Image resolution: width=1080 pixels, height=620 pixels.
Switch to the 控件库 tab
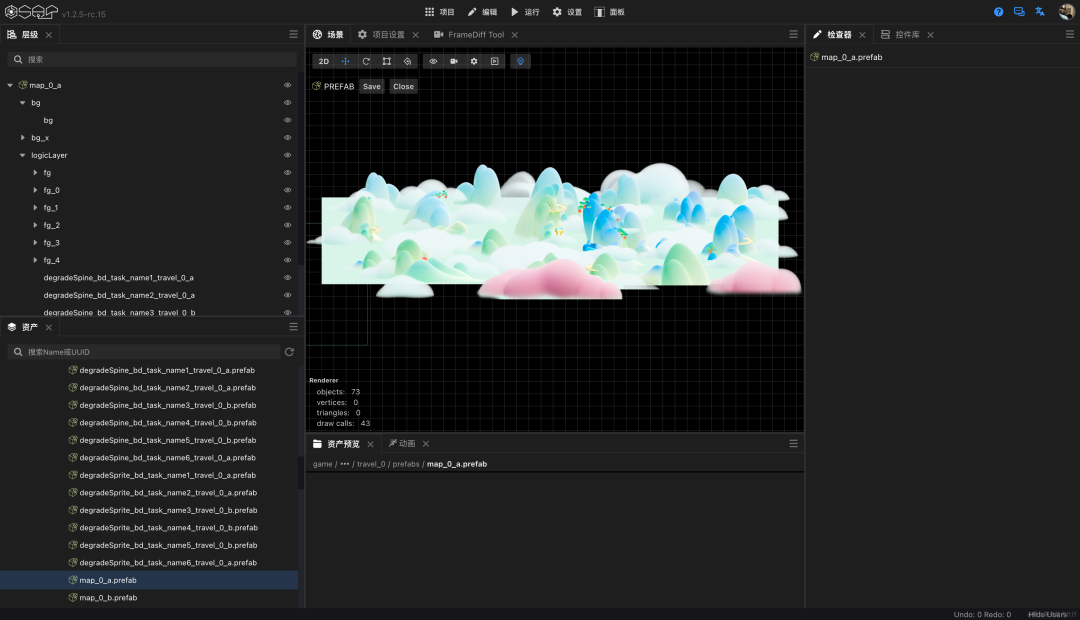coord(900,34)
